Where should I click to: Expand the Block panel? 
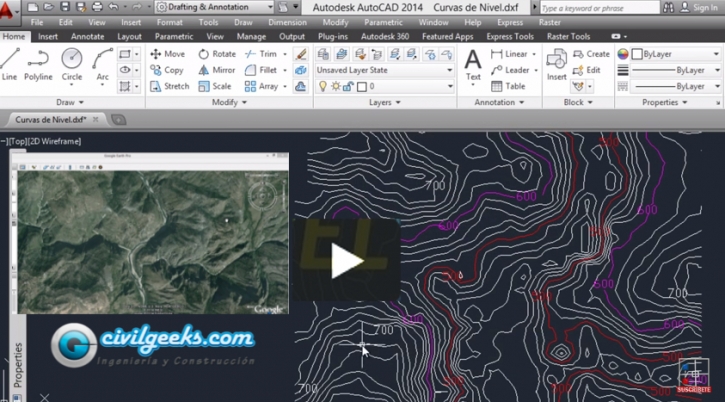pos(578,102)
